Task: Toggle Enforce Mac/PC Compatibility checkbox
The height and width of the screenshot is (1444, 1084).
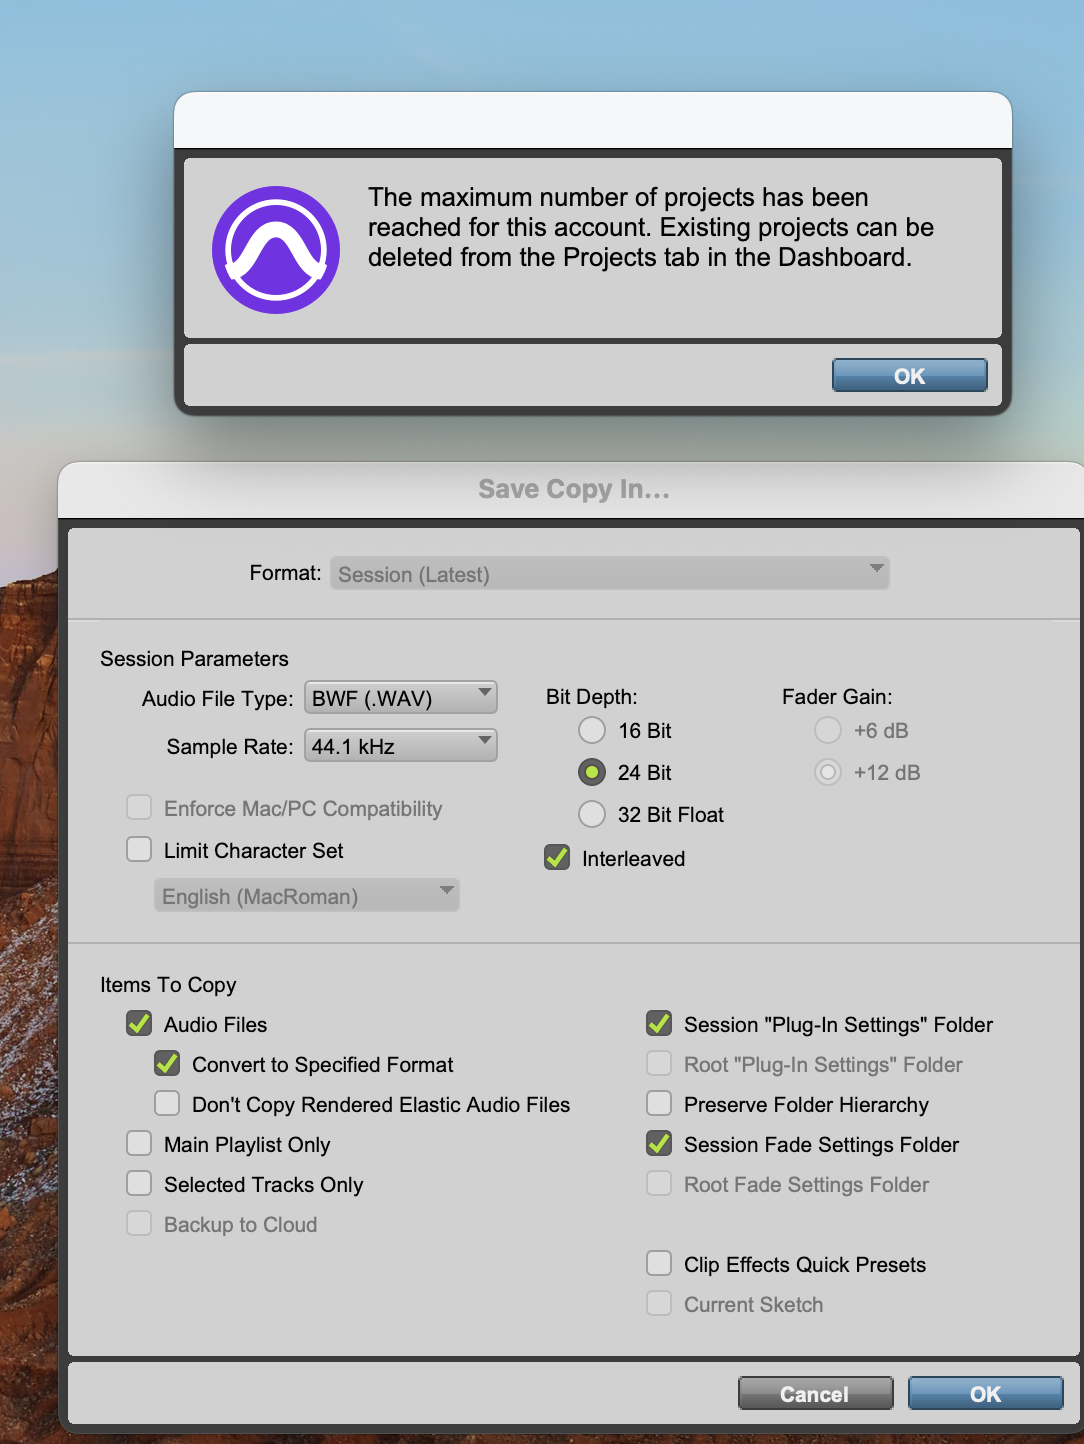Action: (139, 808)
